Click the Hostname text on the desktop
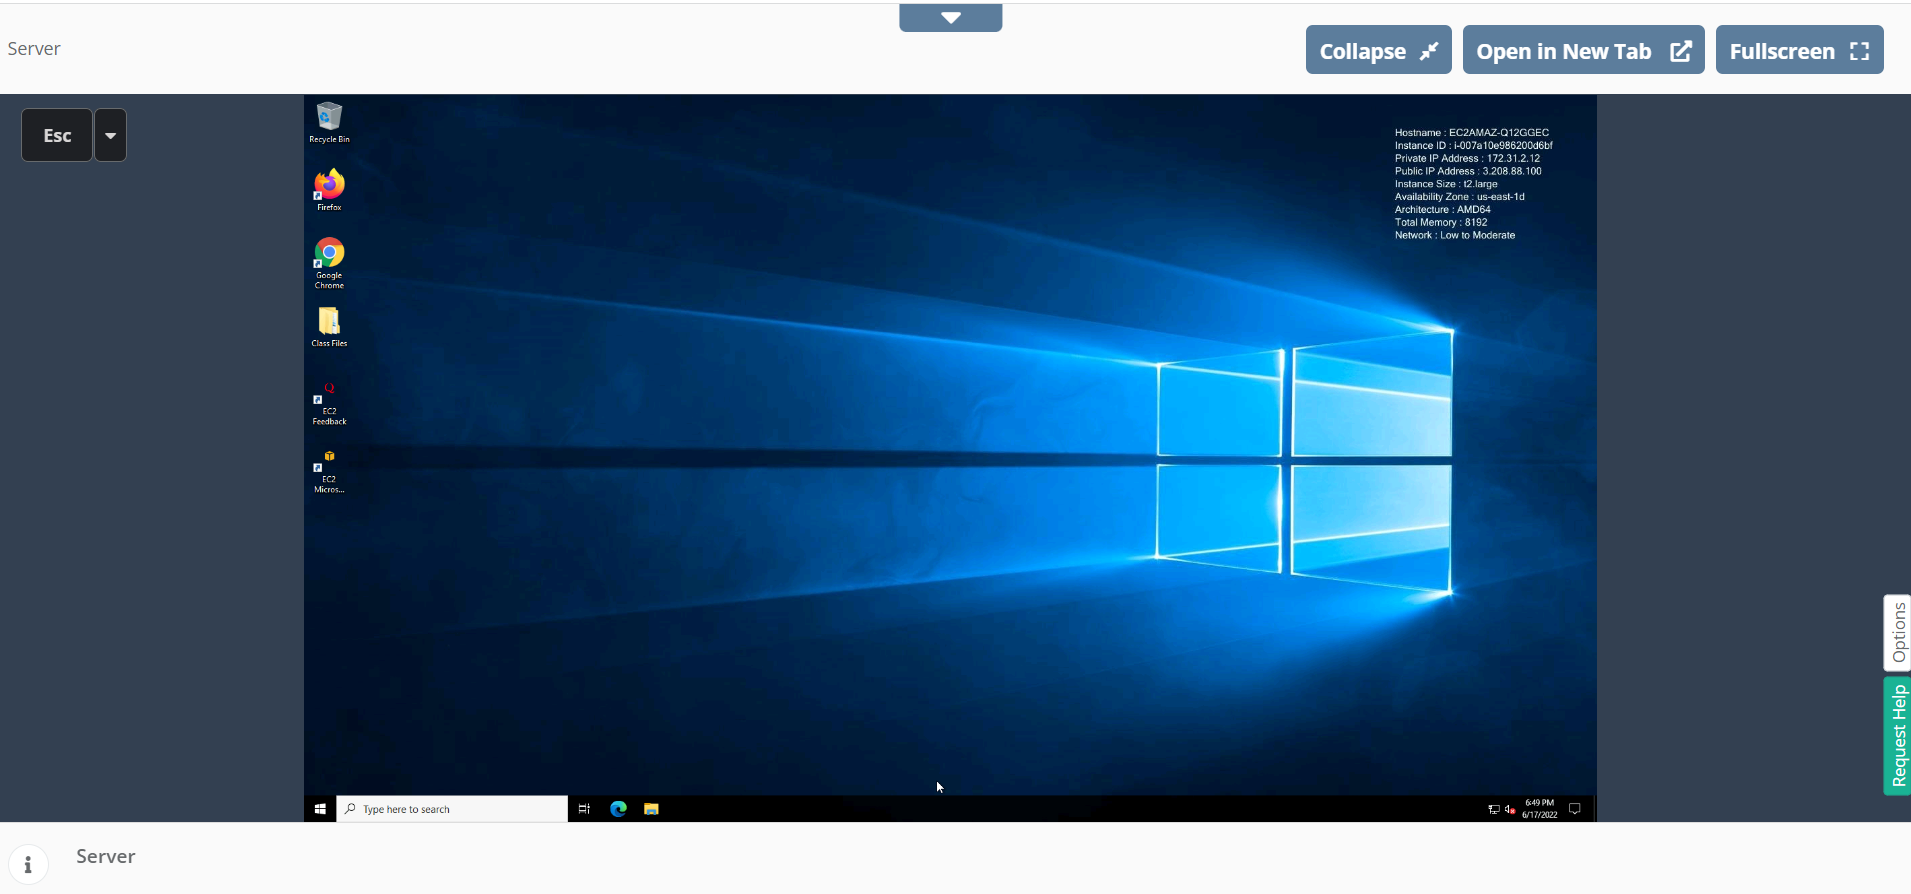 tap(1472, 132)
